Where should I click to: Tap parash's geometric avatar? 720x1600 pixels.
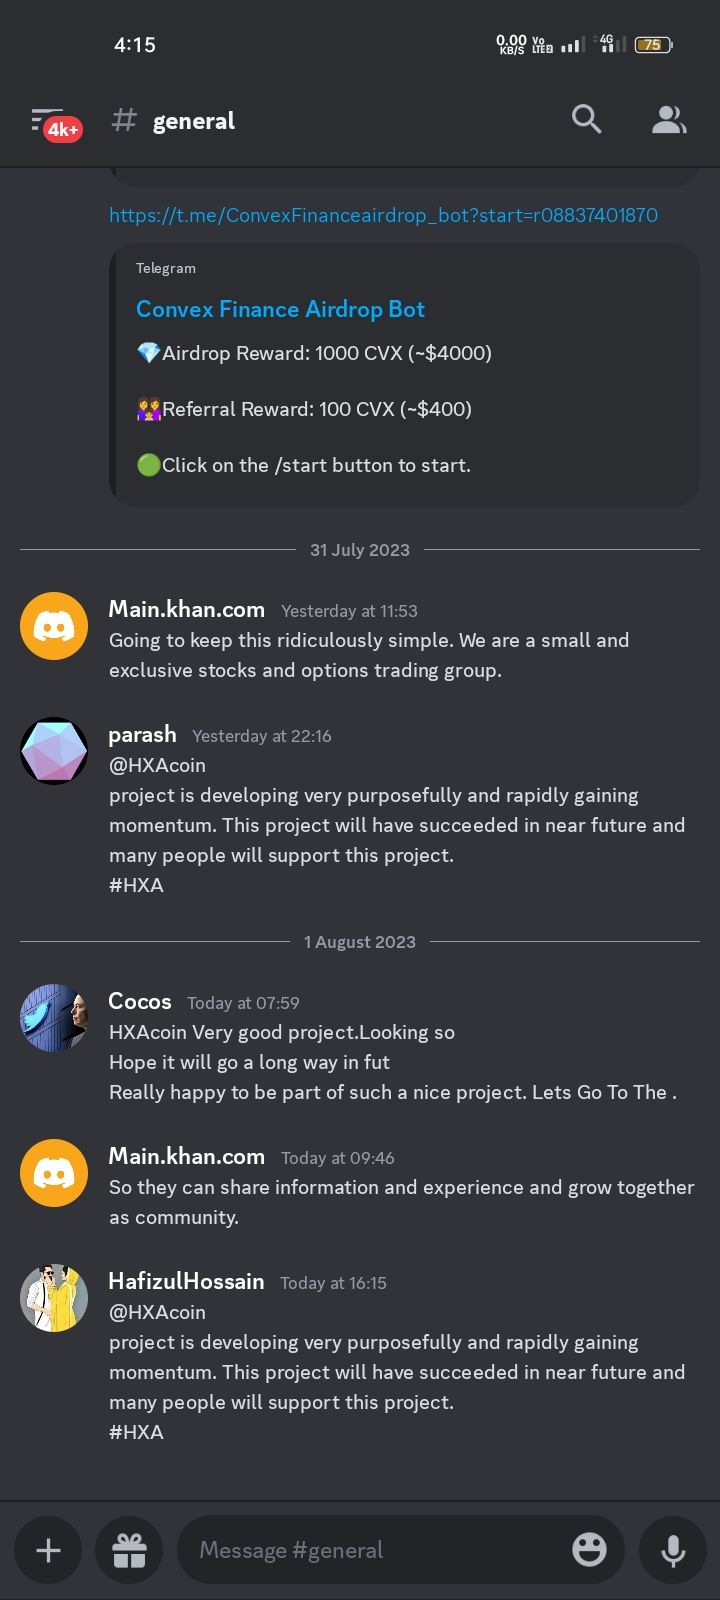[54, 750]
